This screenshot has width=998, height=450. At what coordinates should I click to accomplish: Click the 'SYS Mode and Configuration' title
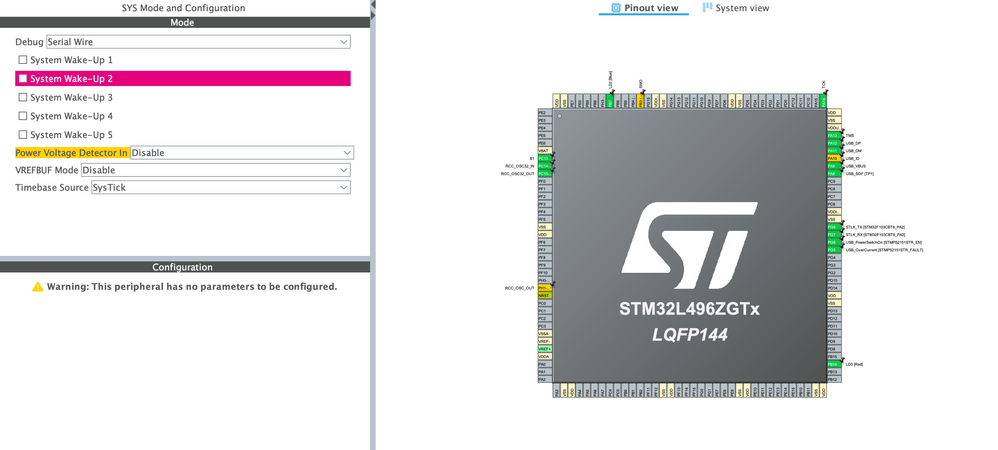(x=183, y=8)
